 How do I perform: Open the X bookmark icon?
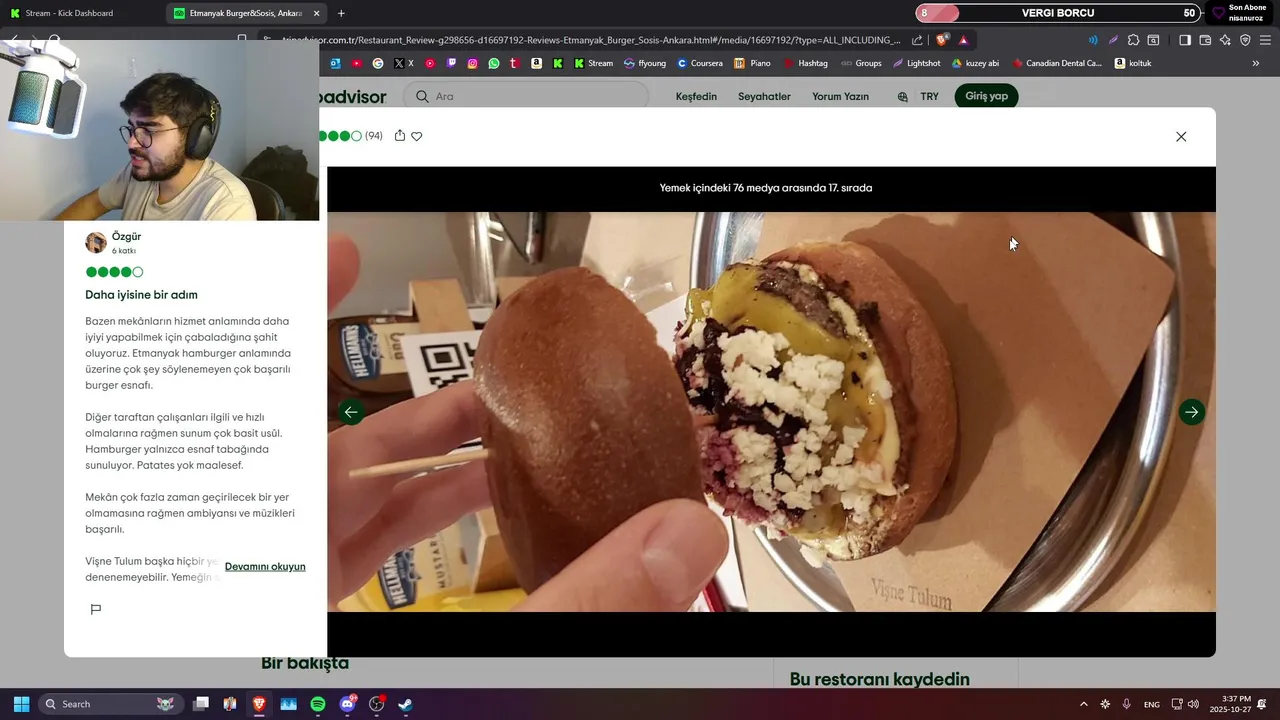403,63
